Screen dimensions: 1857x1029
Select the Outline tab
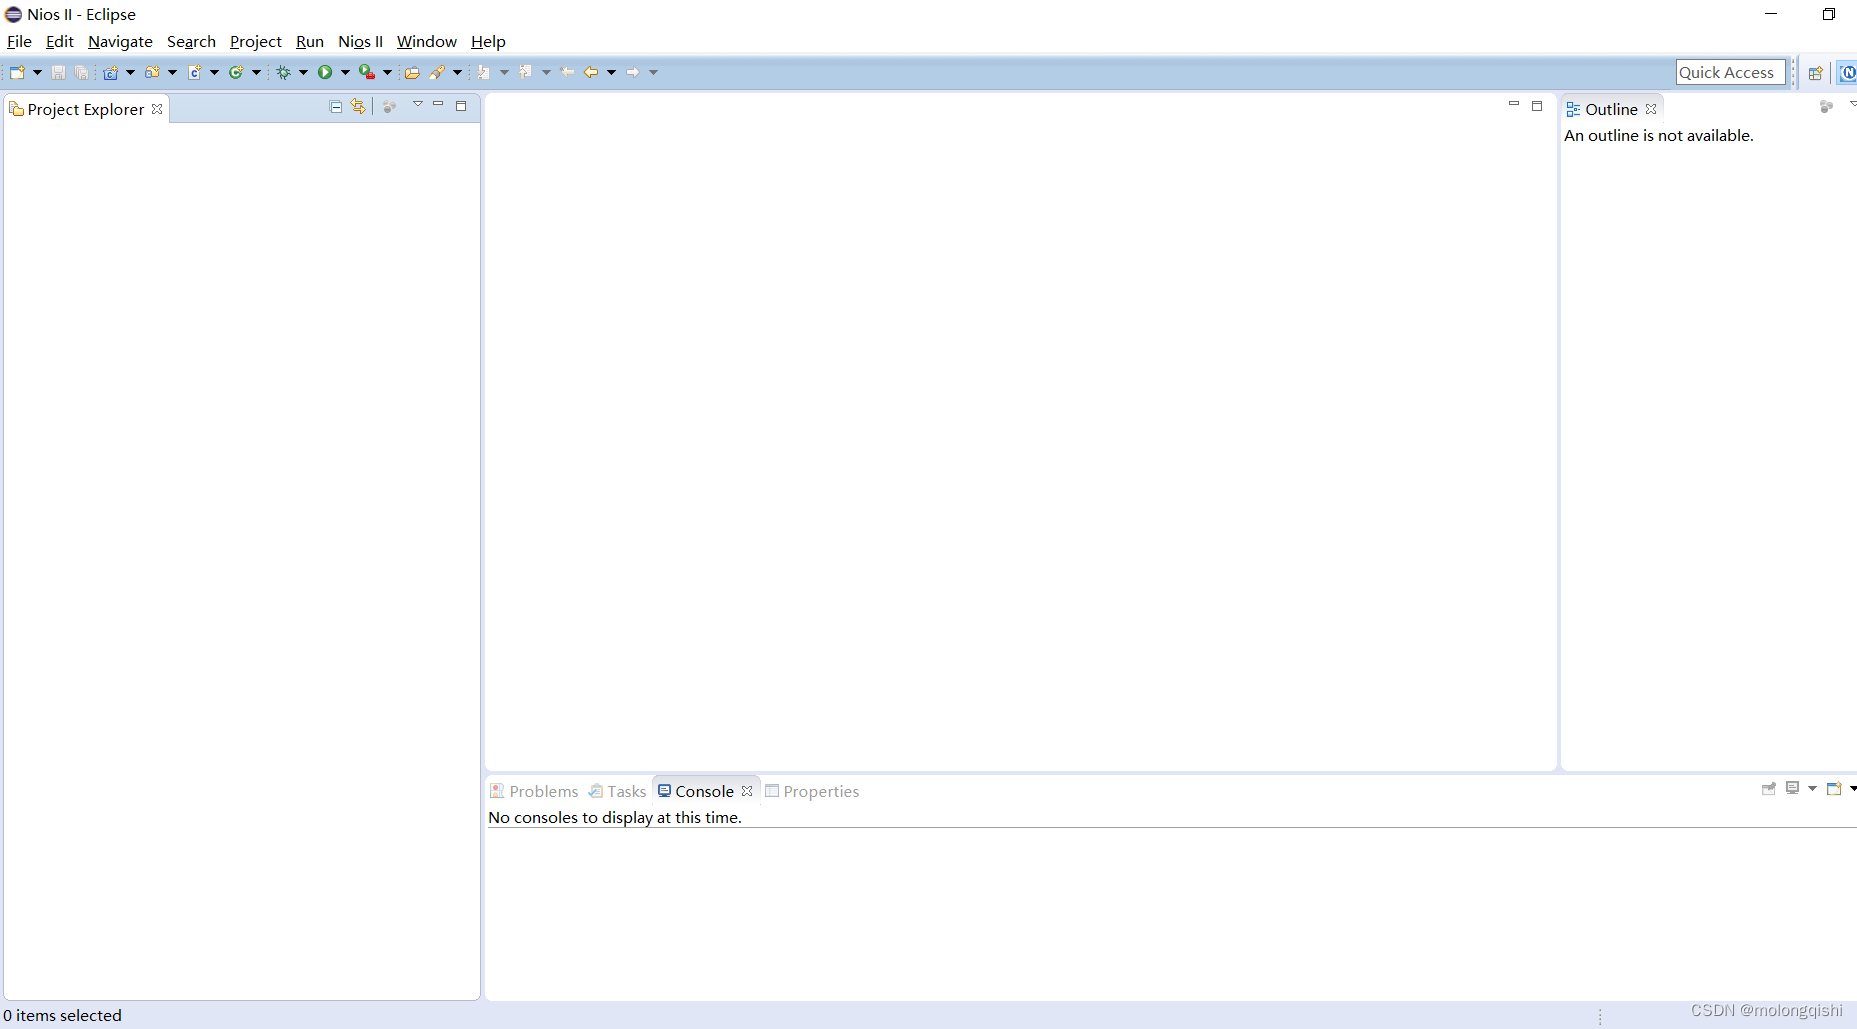click(1611, 109)
